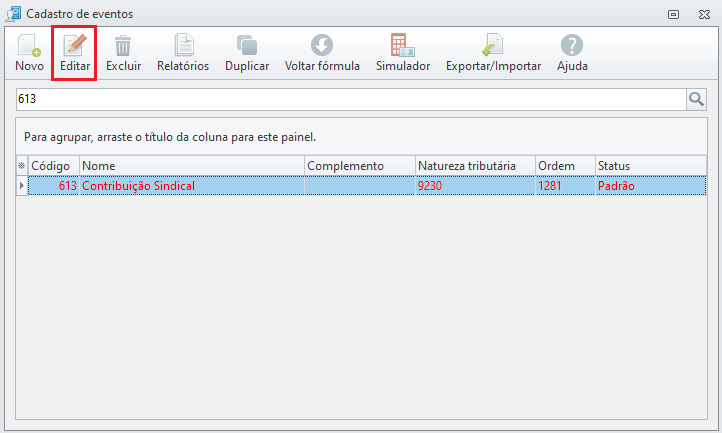Sort by Nome column header
This screenshot has height=433, width=722.
(x=192, y=166)
